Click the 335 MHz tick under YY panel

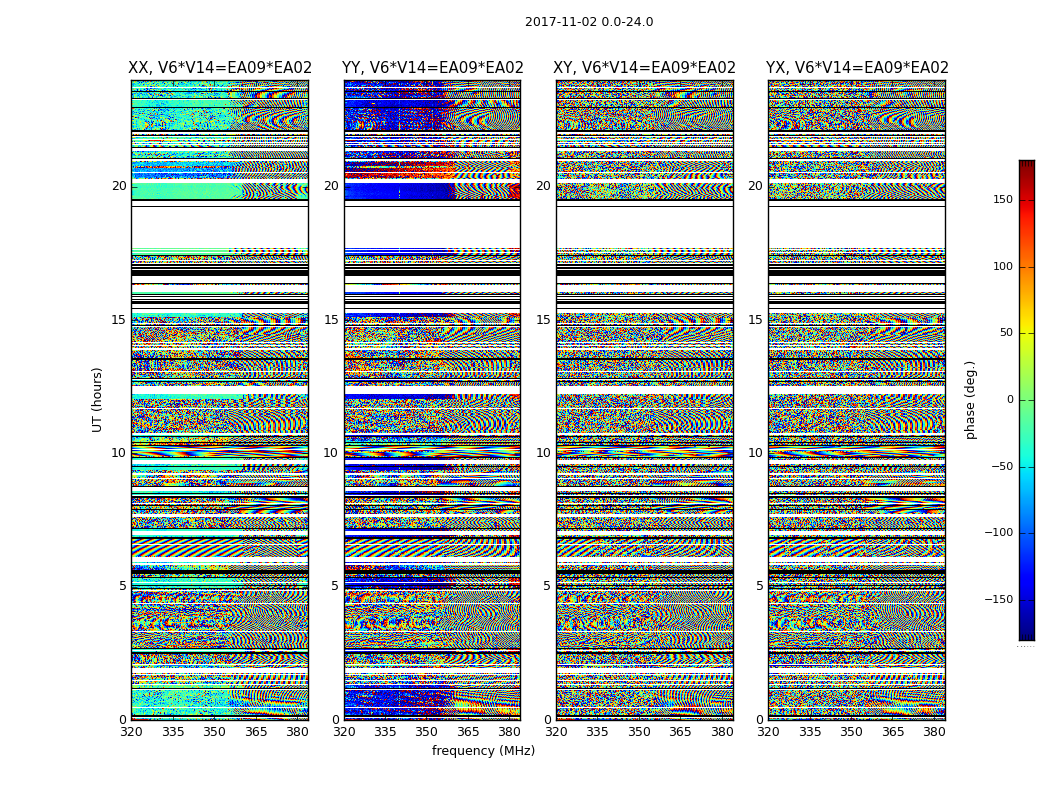[385, 732]
